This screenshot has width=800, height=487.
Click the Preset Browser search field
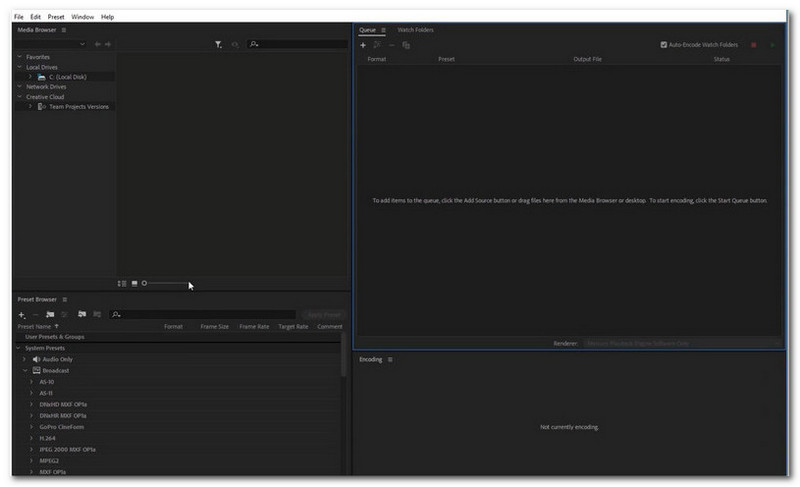point(200,314)
